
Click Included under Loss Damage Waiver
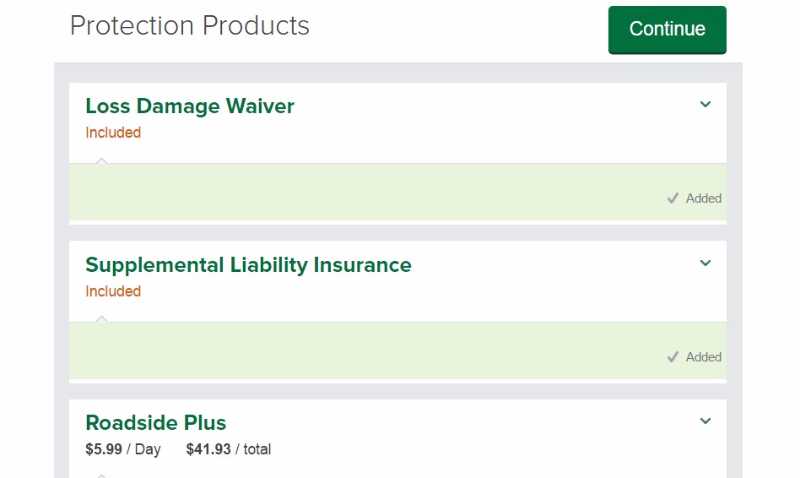coord(113,133)
